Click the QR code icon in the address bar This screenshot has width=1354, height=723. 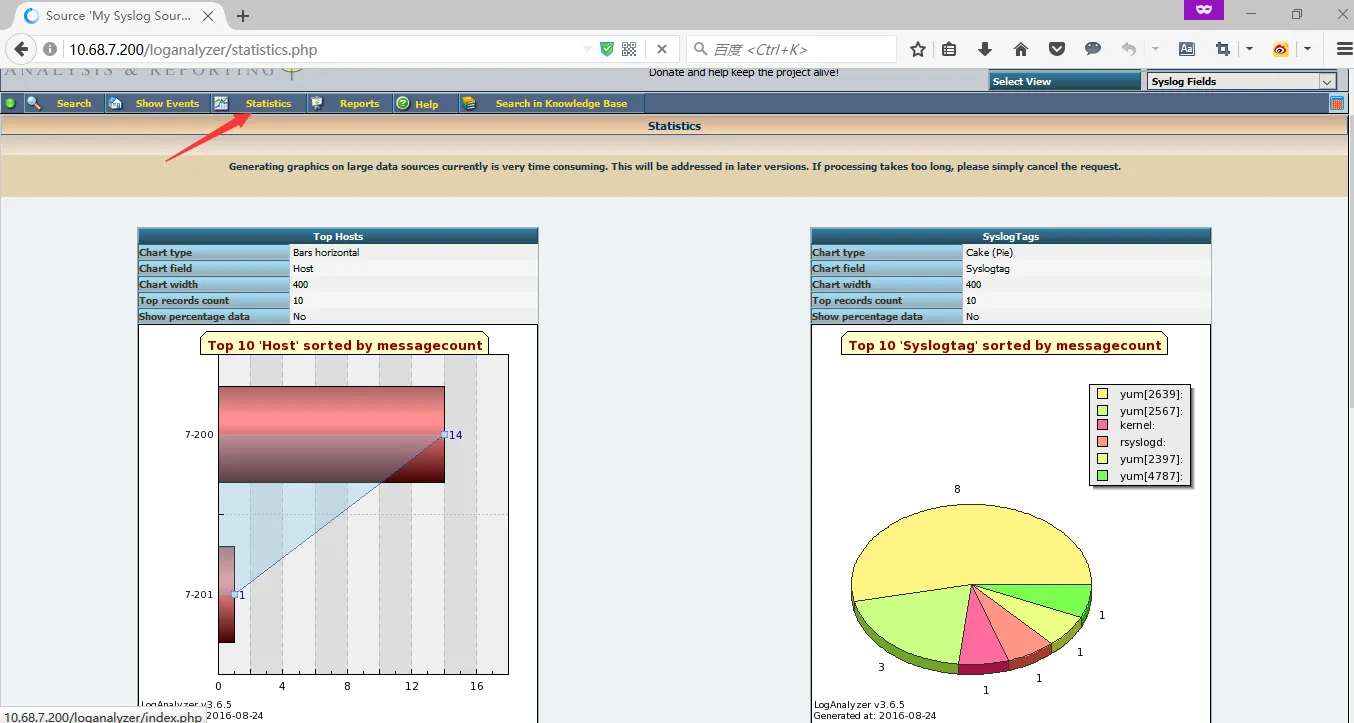(629, 49)
